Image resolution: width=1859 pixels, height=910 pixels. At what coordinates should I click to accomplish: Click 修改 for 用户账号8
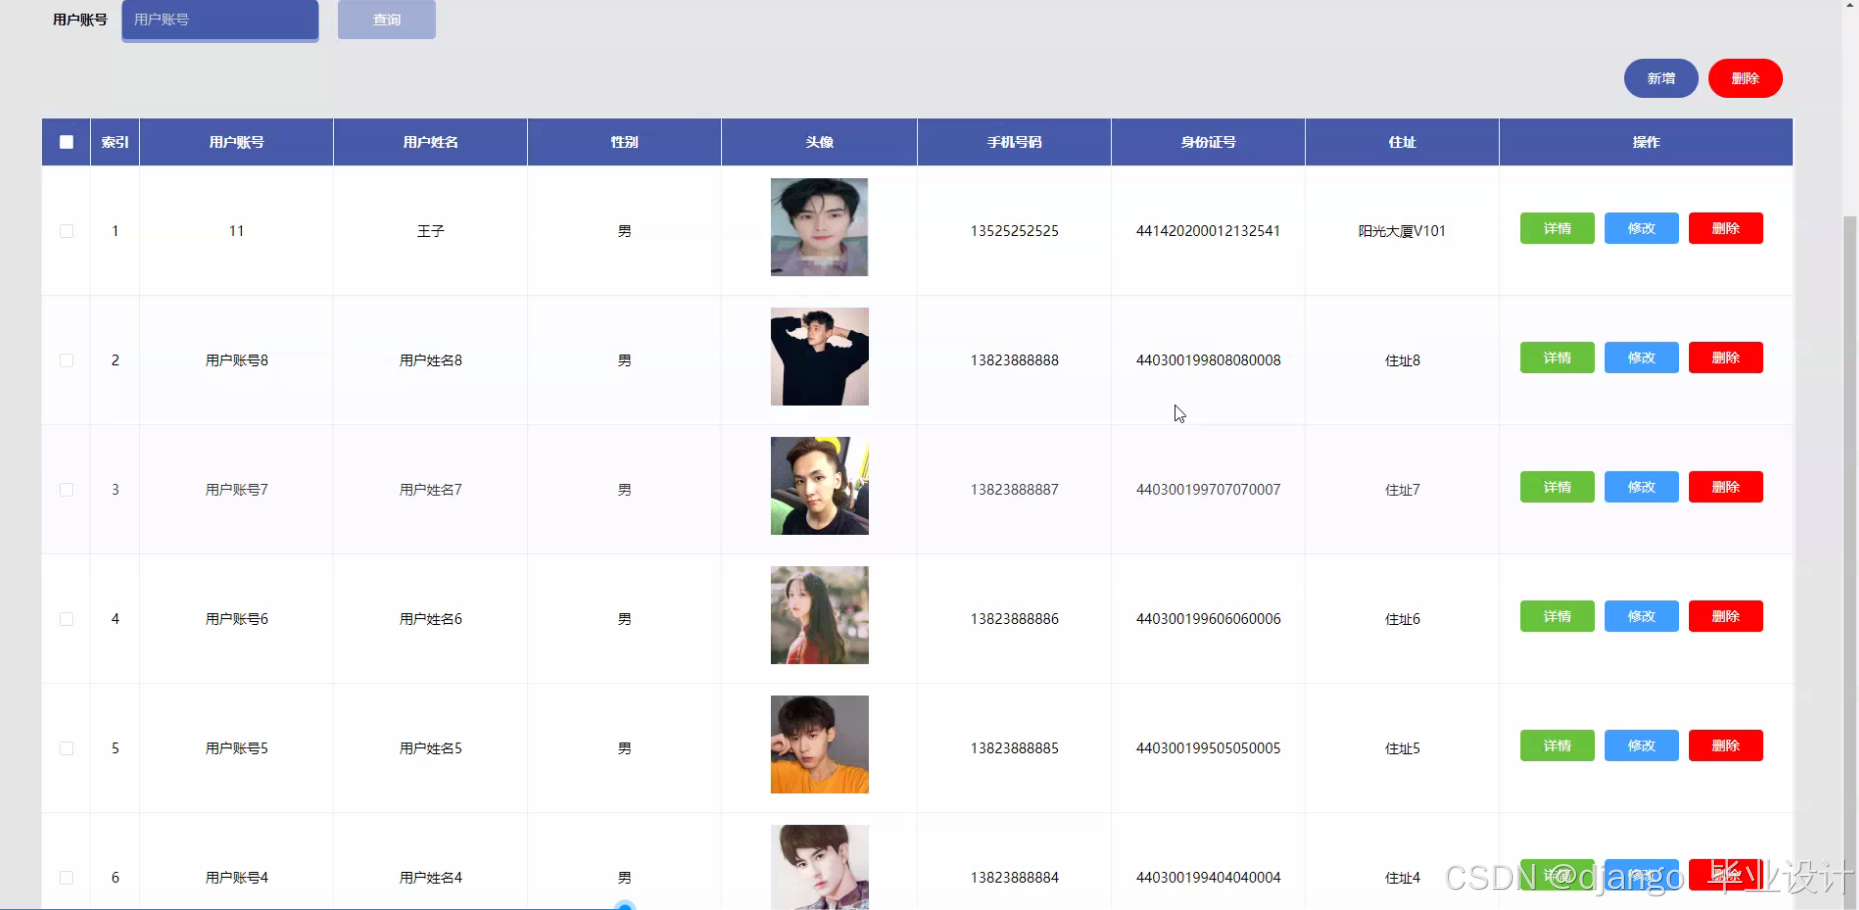pyautogui.click(x=1641, y=357)
